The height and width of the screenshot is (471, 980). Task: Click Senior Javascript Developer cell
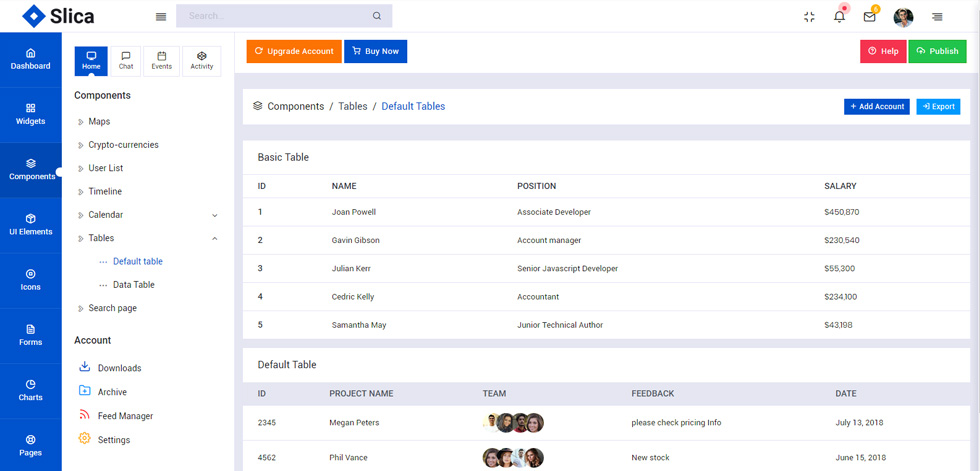pos(568,269)
